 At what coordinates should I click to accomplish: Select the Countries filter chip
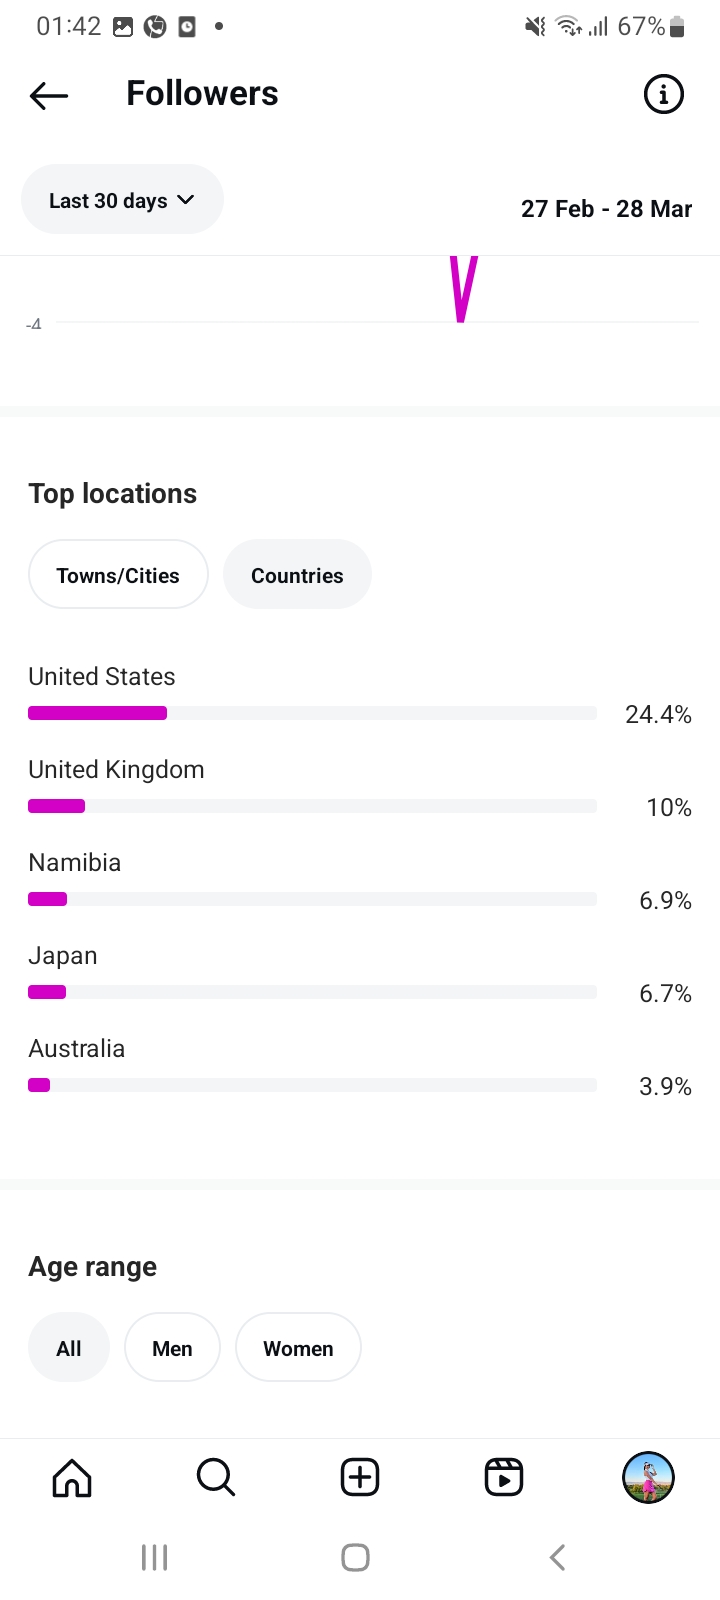[297, 575]
